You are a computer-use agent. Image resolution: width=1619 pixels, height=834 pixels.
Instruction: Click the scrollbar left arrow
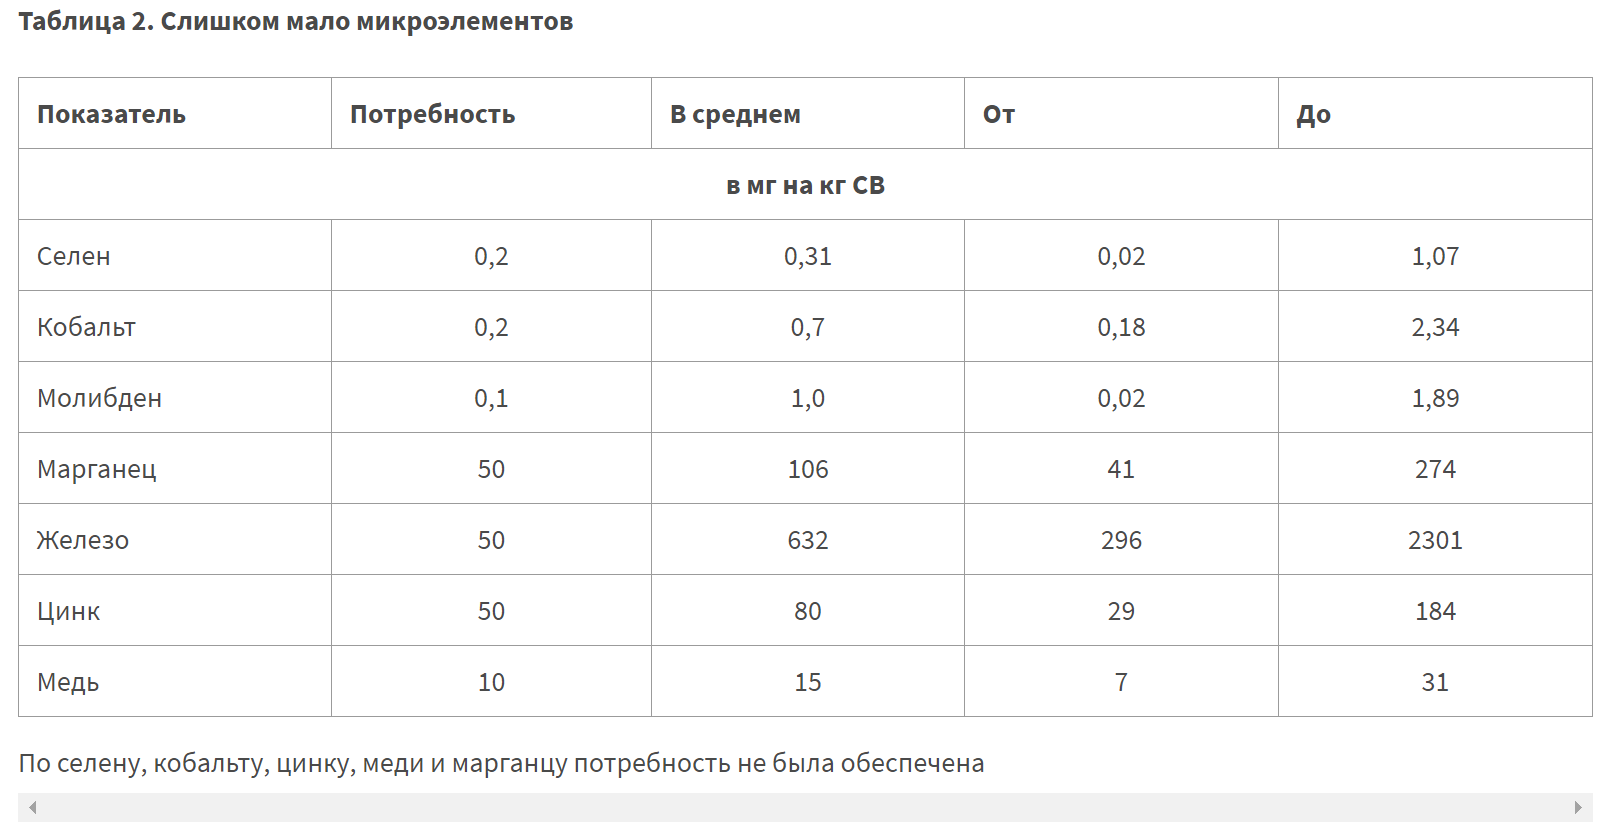[x=33, y=807]
